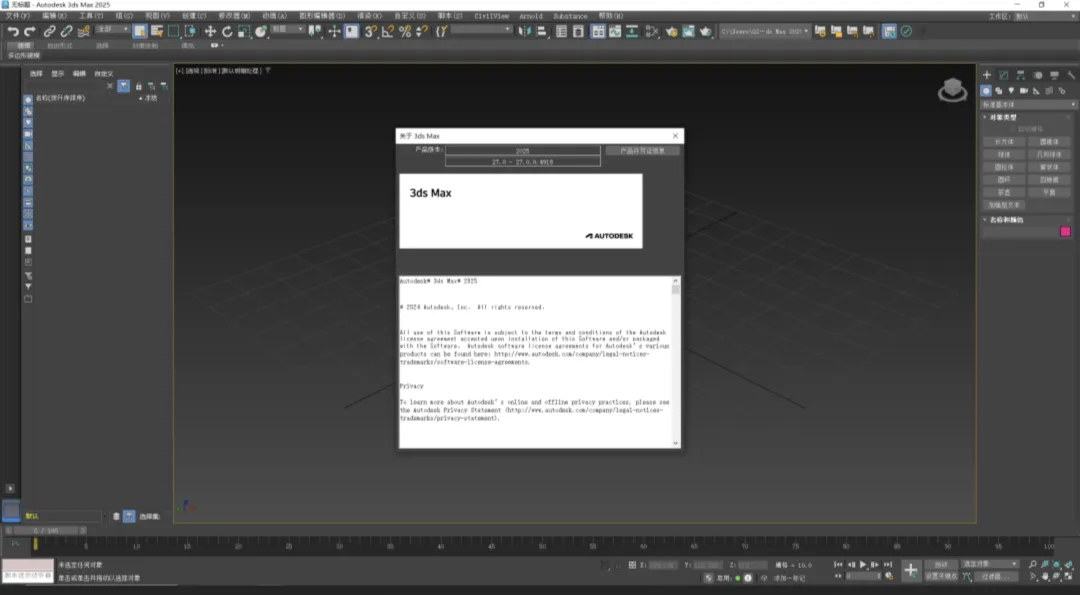Click the Unlink Selection broken-chain icon

point(66,31)
